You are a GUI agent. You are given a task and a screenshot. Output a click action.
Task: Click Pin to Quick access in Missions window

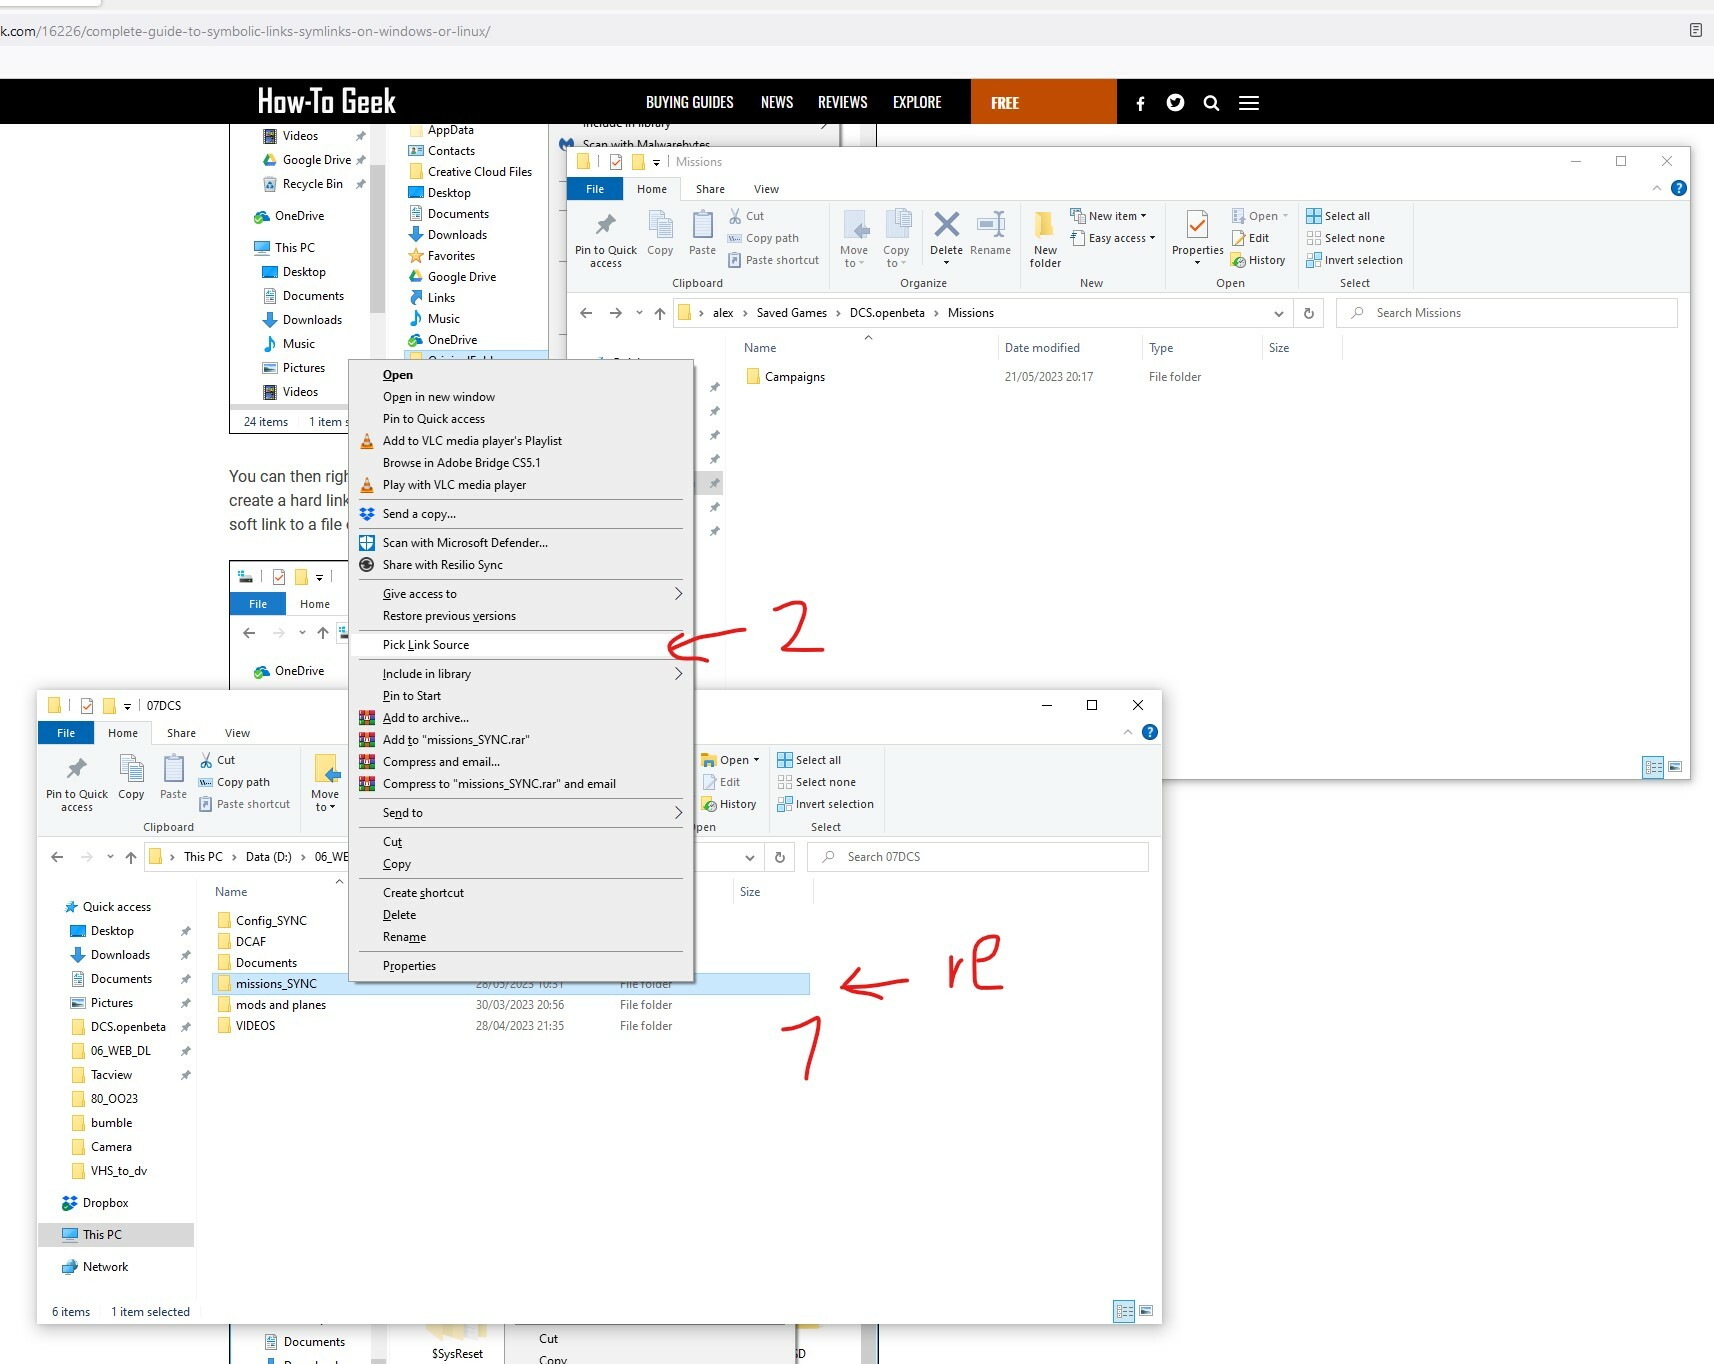coord(605,240)
